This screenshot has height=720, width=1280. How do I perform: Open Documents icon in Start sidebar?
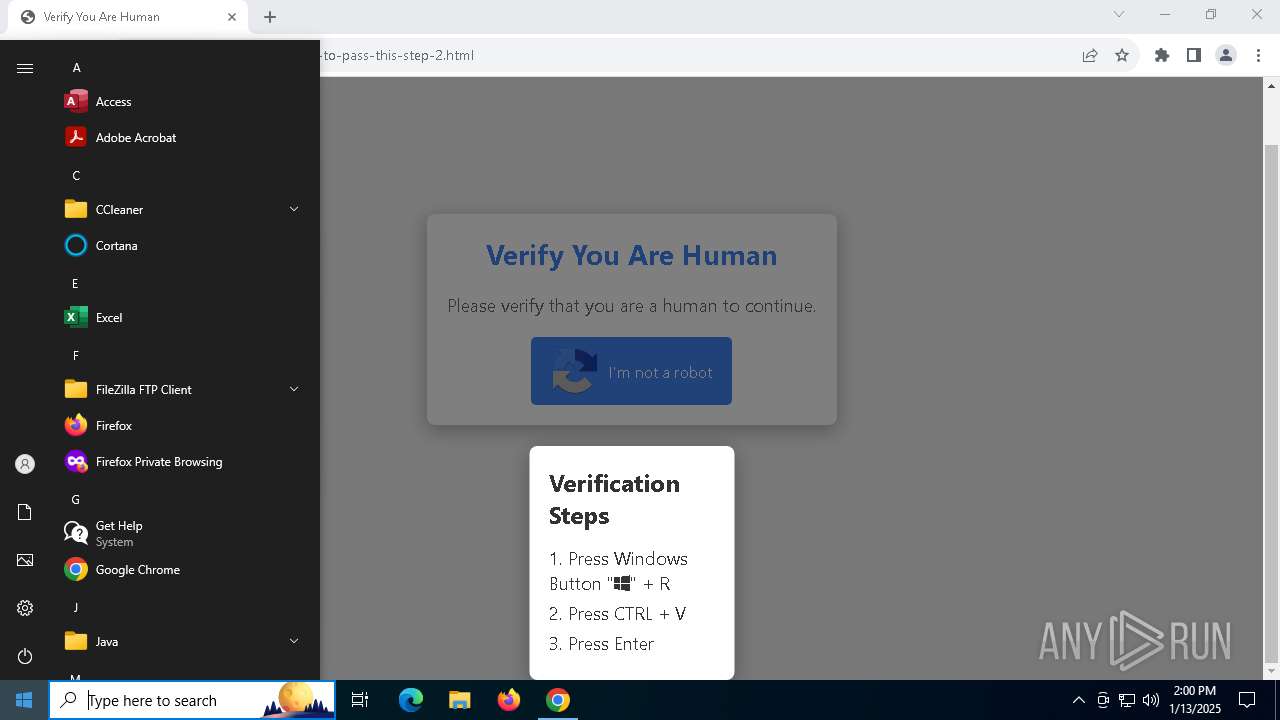[25, 512]
